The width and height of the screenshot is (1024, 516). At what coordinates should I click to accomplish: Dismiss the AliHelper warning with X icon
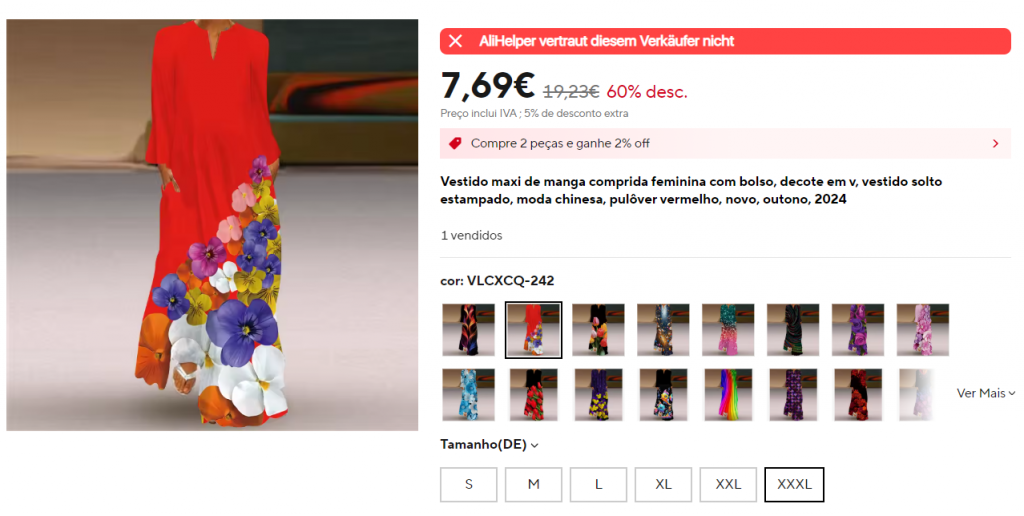(x=456, y=41)
